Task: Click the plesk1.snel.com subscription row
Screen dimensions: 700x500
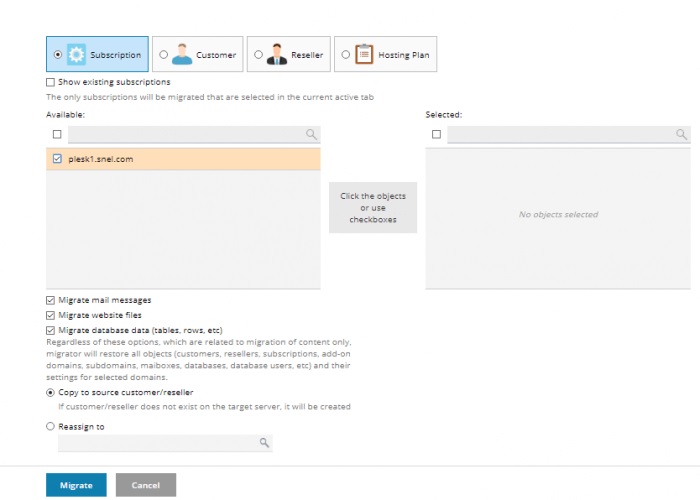Action: coord(183,159)
